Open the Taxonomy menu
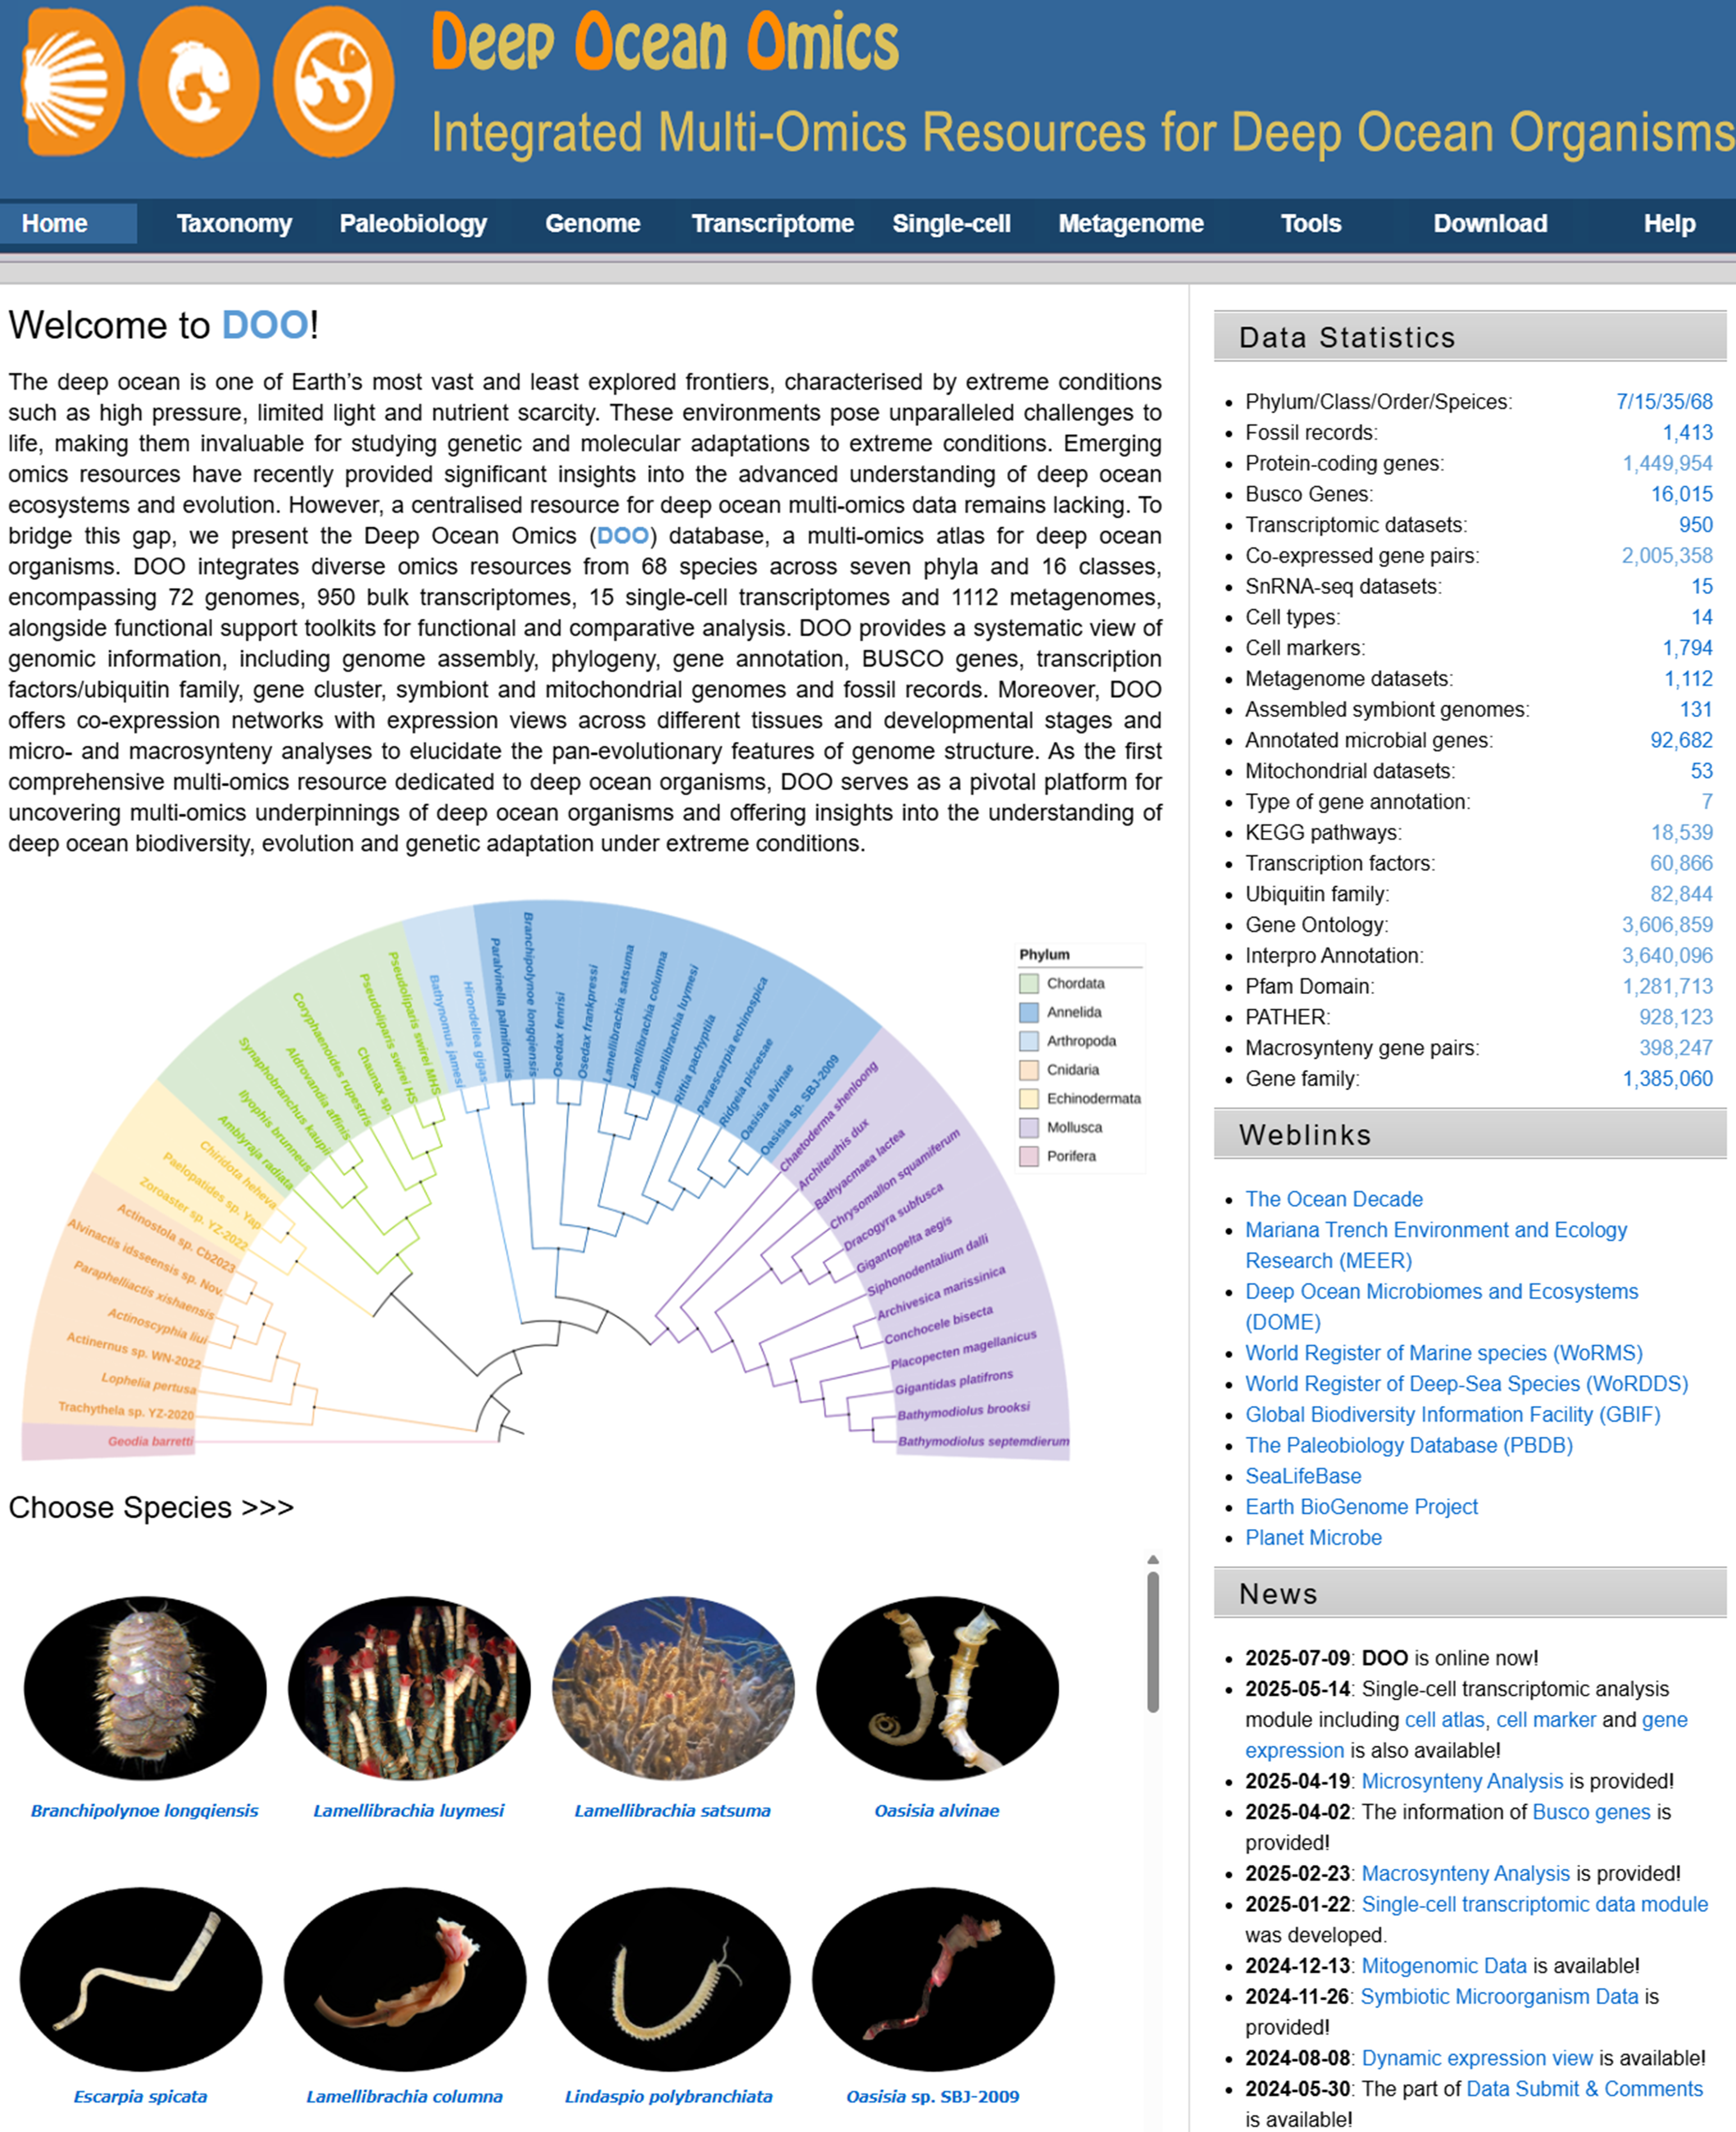Screen dimensions: 1736x2132 234,223
